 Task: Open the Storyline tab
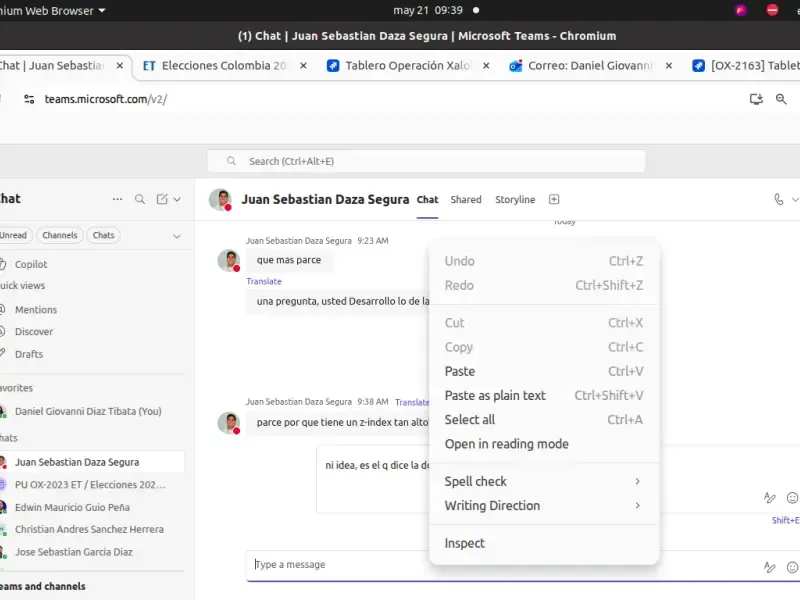tap(515, 199)
